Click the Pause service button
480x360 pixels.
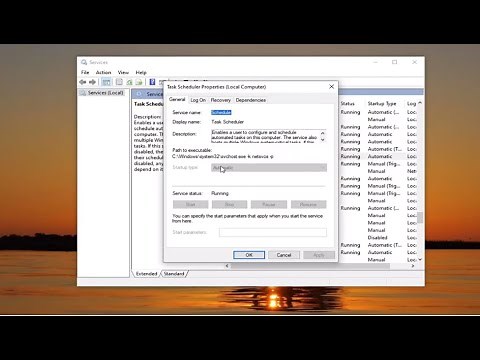click(x=269, y=204)
